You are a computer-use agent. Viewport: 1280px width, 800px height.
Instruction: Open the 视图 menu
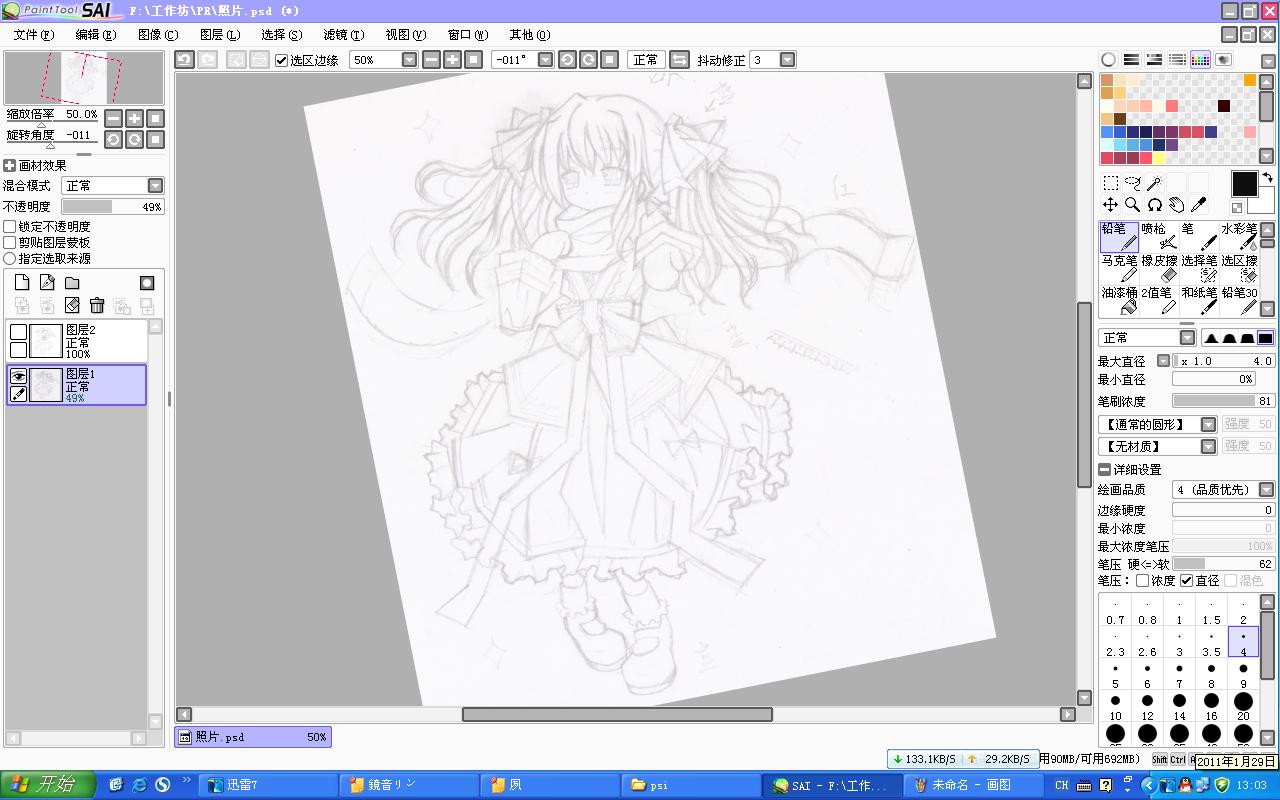click(405, 34)
